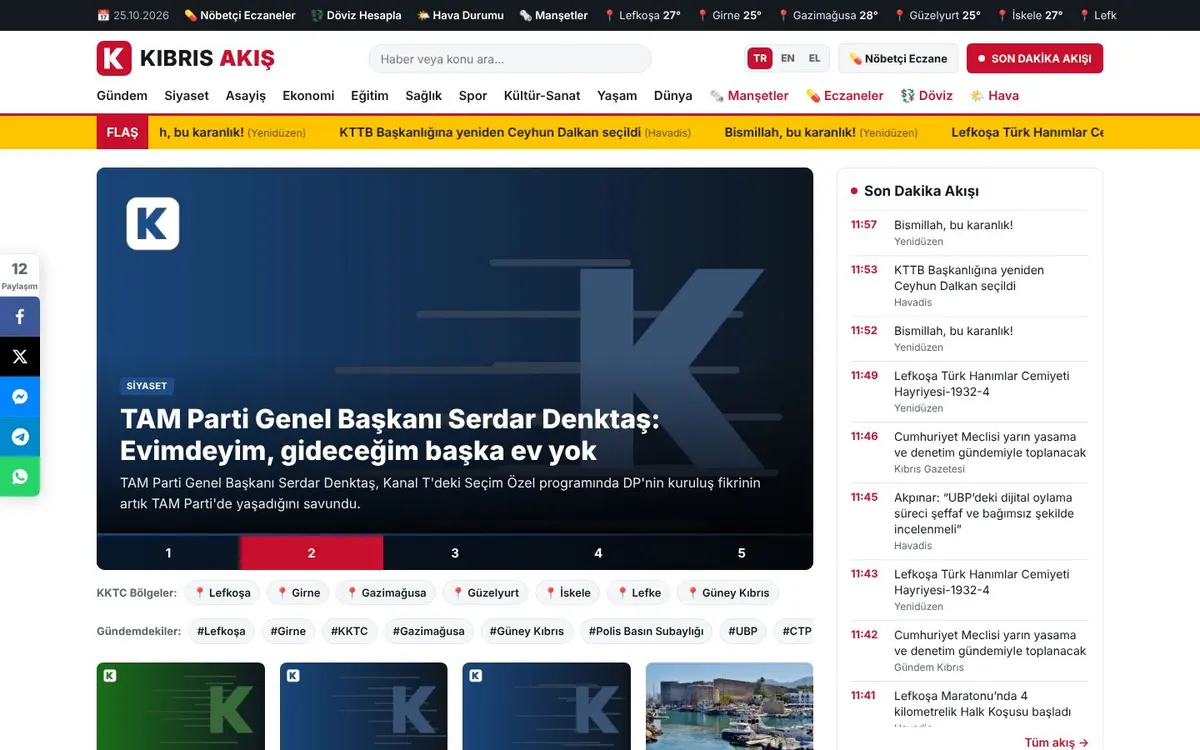Open the Sağlık section
Screen dimensions: 1200x750
(x=424, y=96)
